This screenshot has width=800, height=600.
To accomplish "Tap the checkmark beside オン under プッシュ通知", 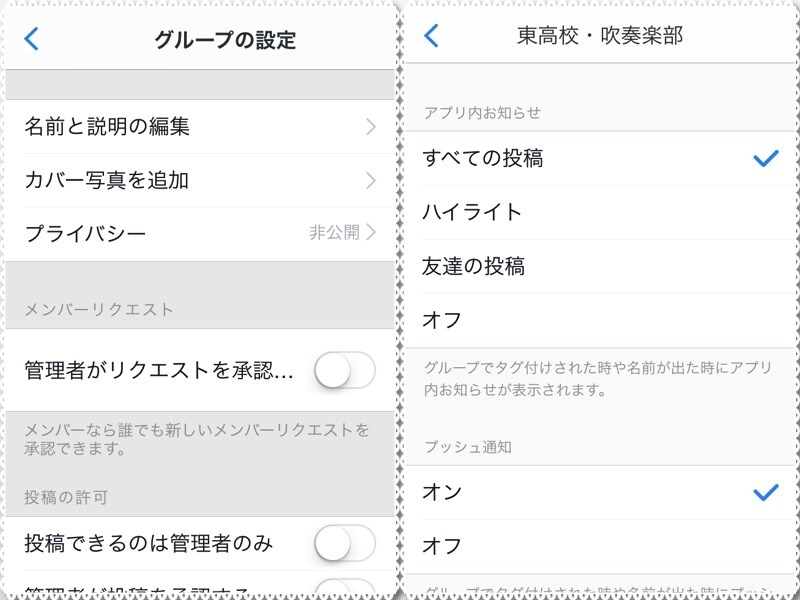I will pos(764,492).
